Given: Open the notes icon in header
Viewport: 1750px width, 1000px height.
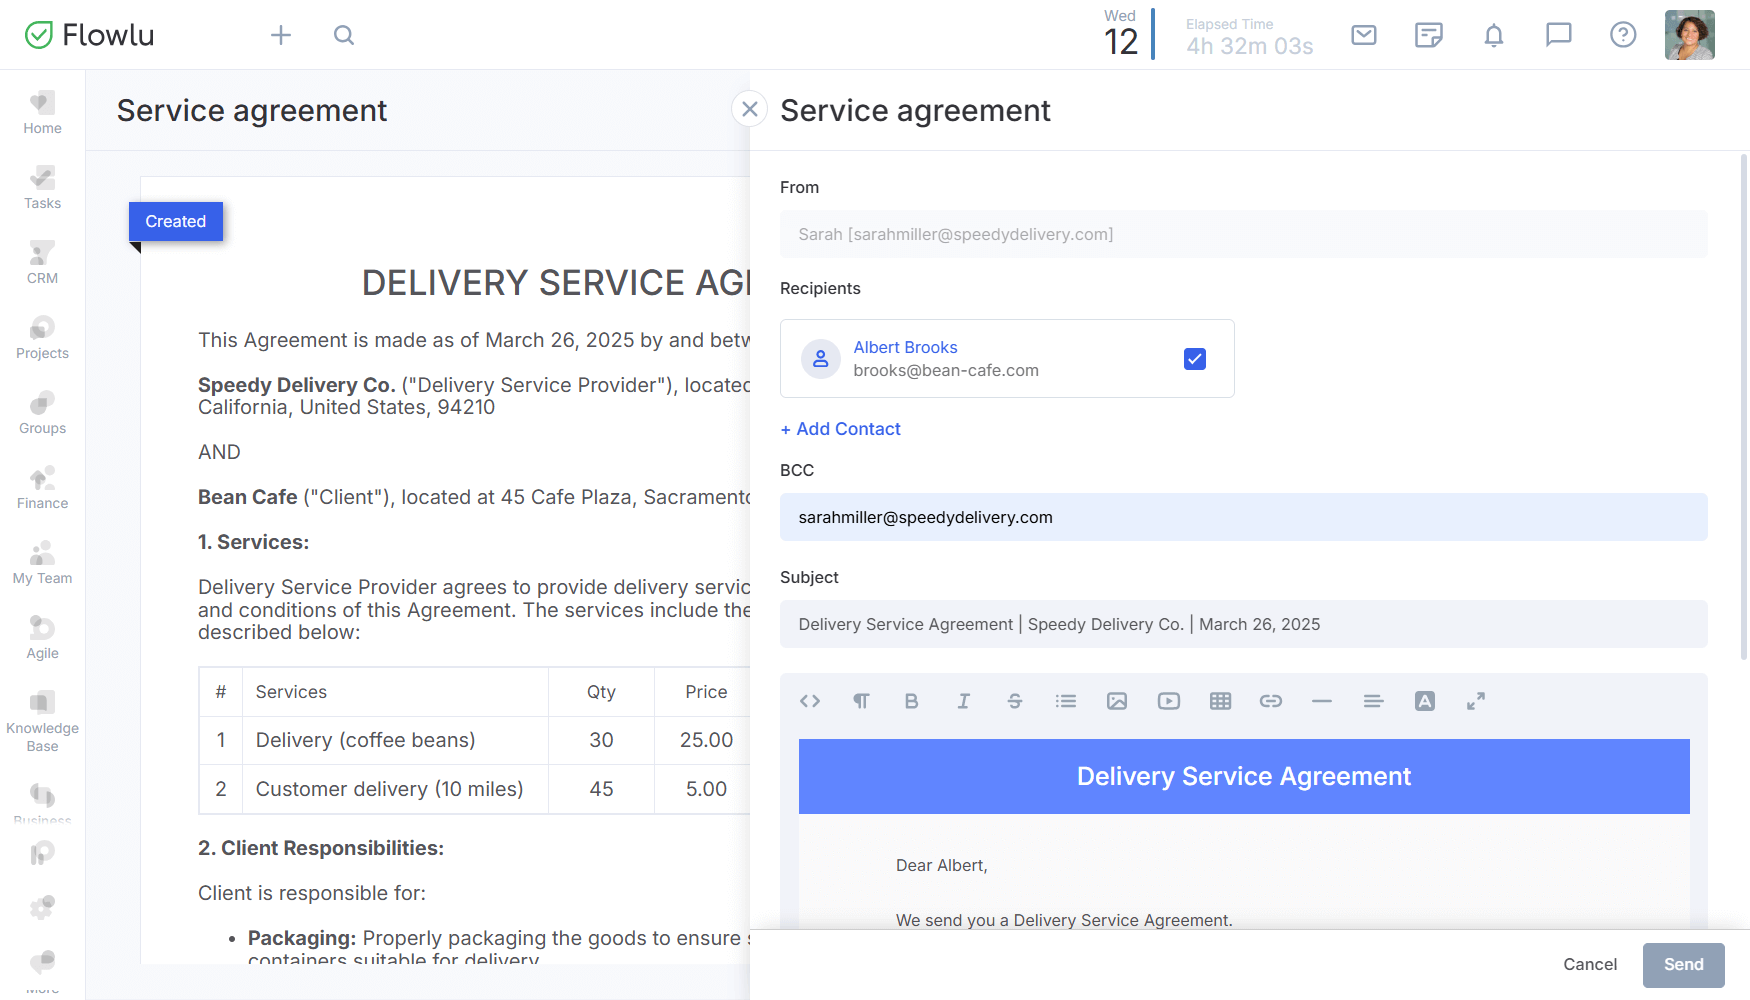Looking at the screenshot, I should pyautogui.click(x=1429, y=35).
